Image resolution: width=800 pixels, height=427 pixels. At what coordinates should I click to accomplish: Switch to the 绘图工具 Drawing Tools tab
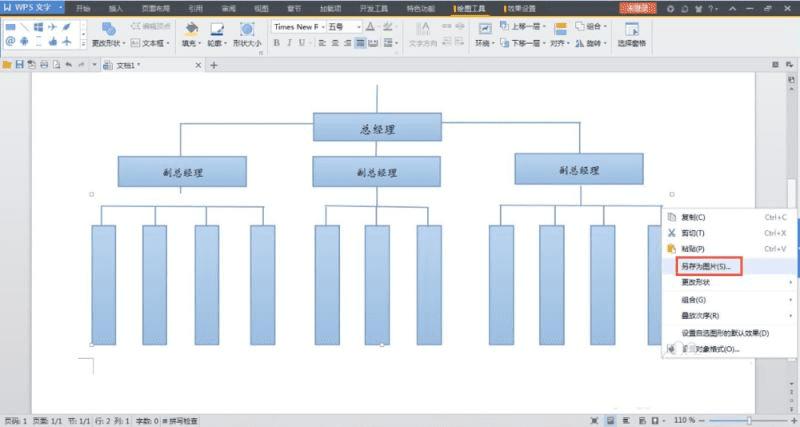470,8
